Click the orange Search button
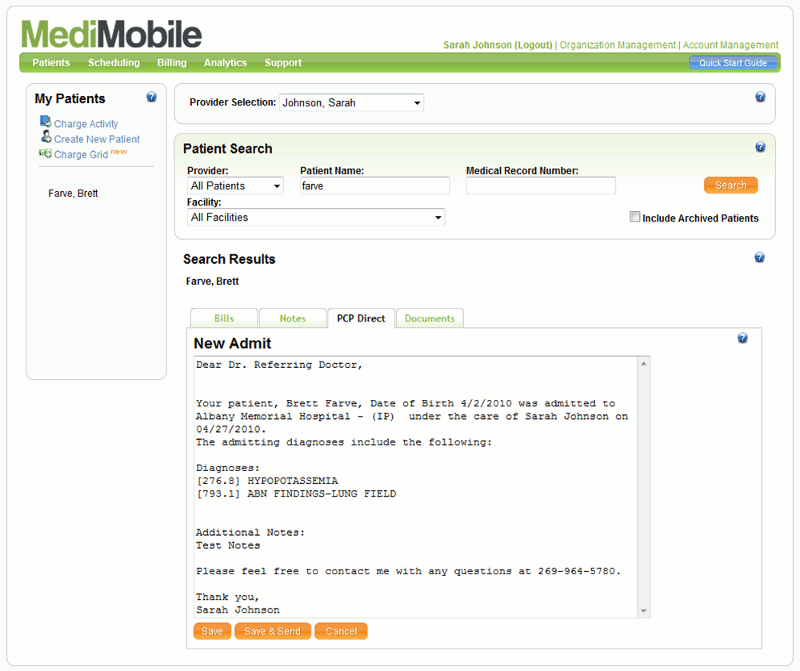800x671 pixels. tap(731, 185)
